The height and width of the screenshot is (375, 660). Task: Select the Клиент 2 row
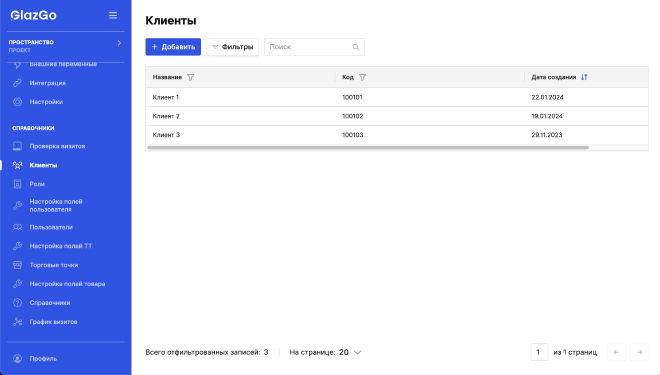coord(397,116)
